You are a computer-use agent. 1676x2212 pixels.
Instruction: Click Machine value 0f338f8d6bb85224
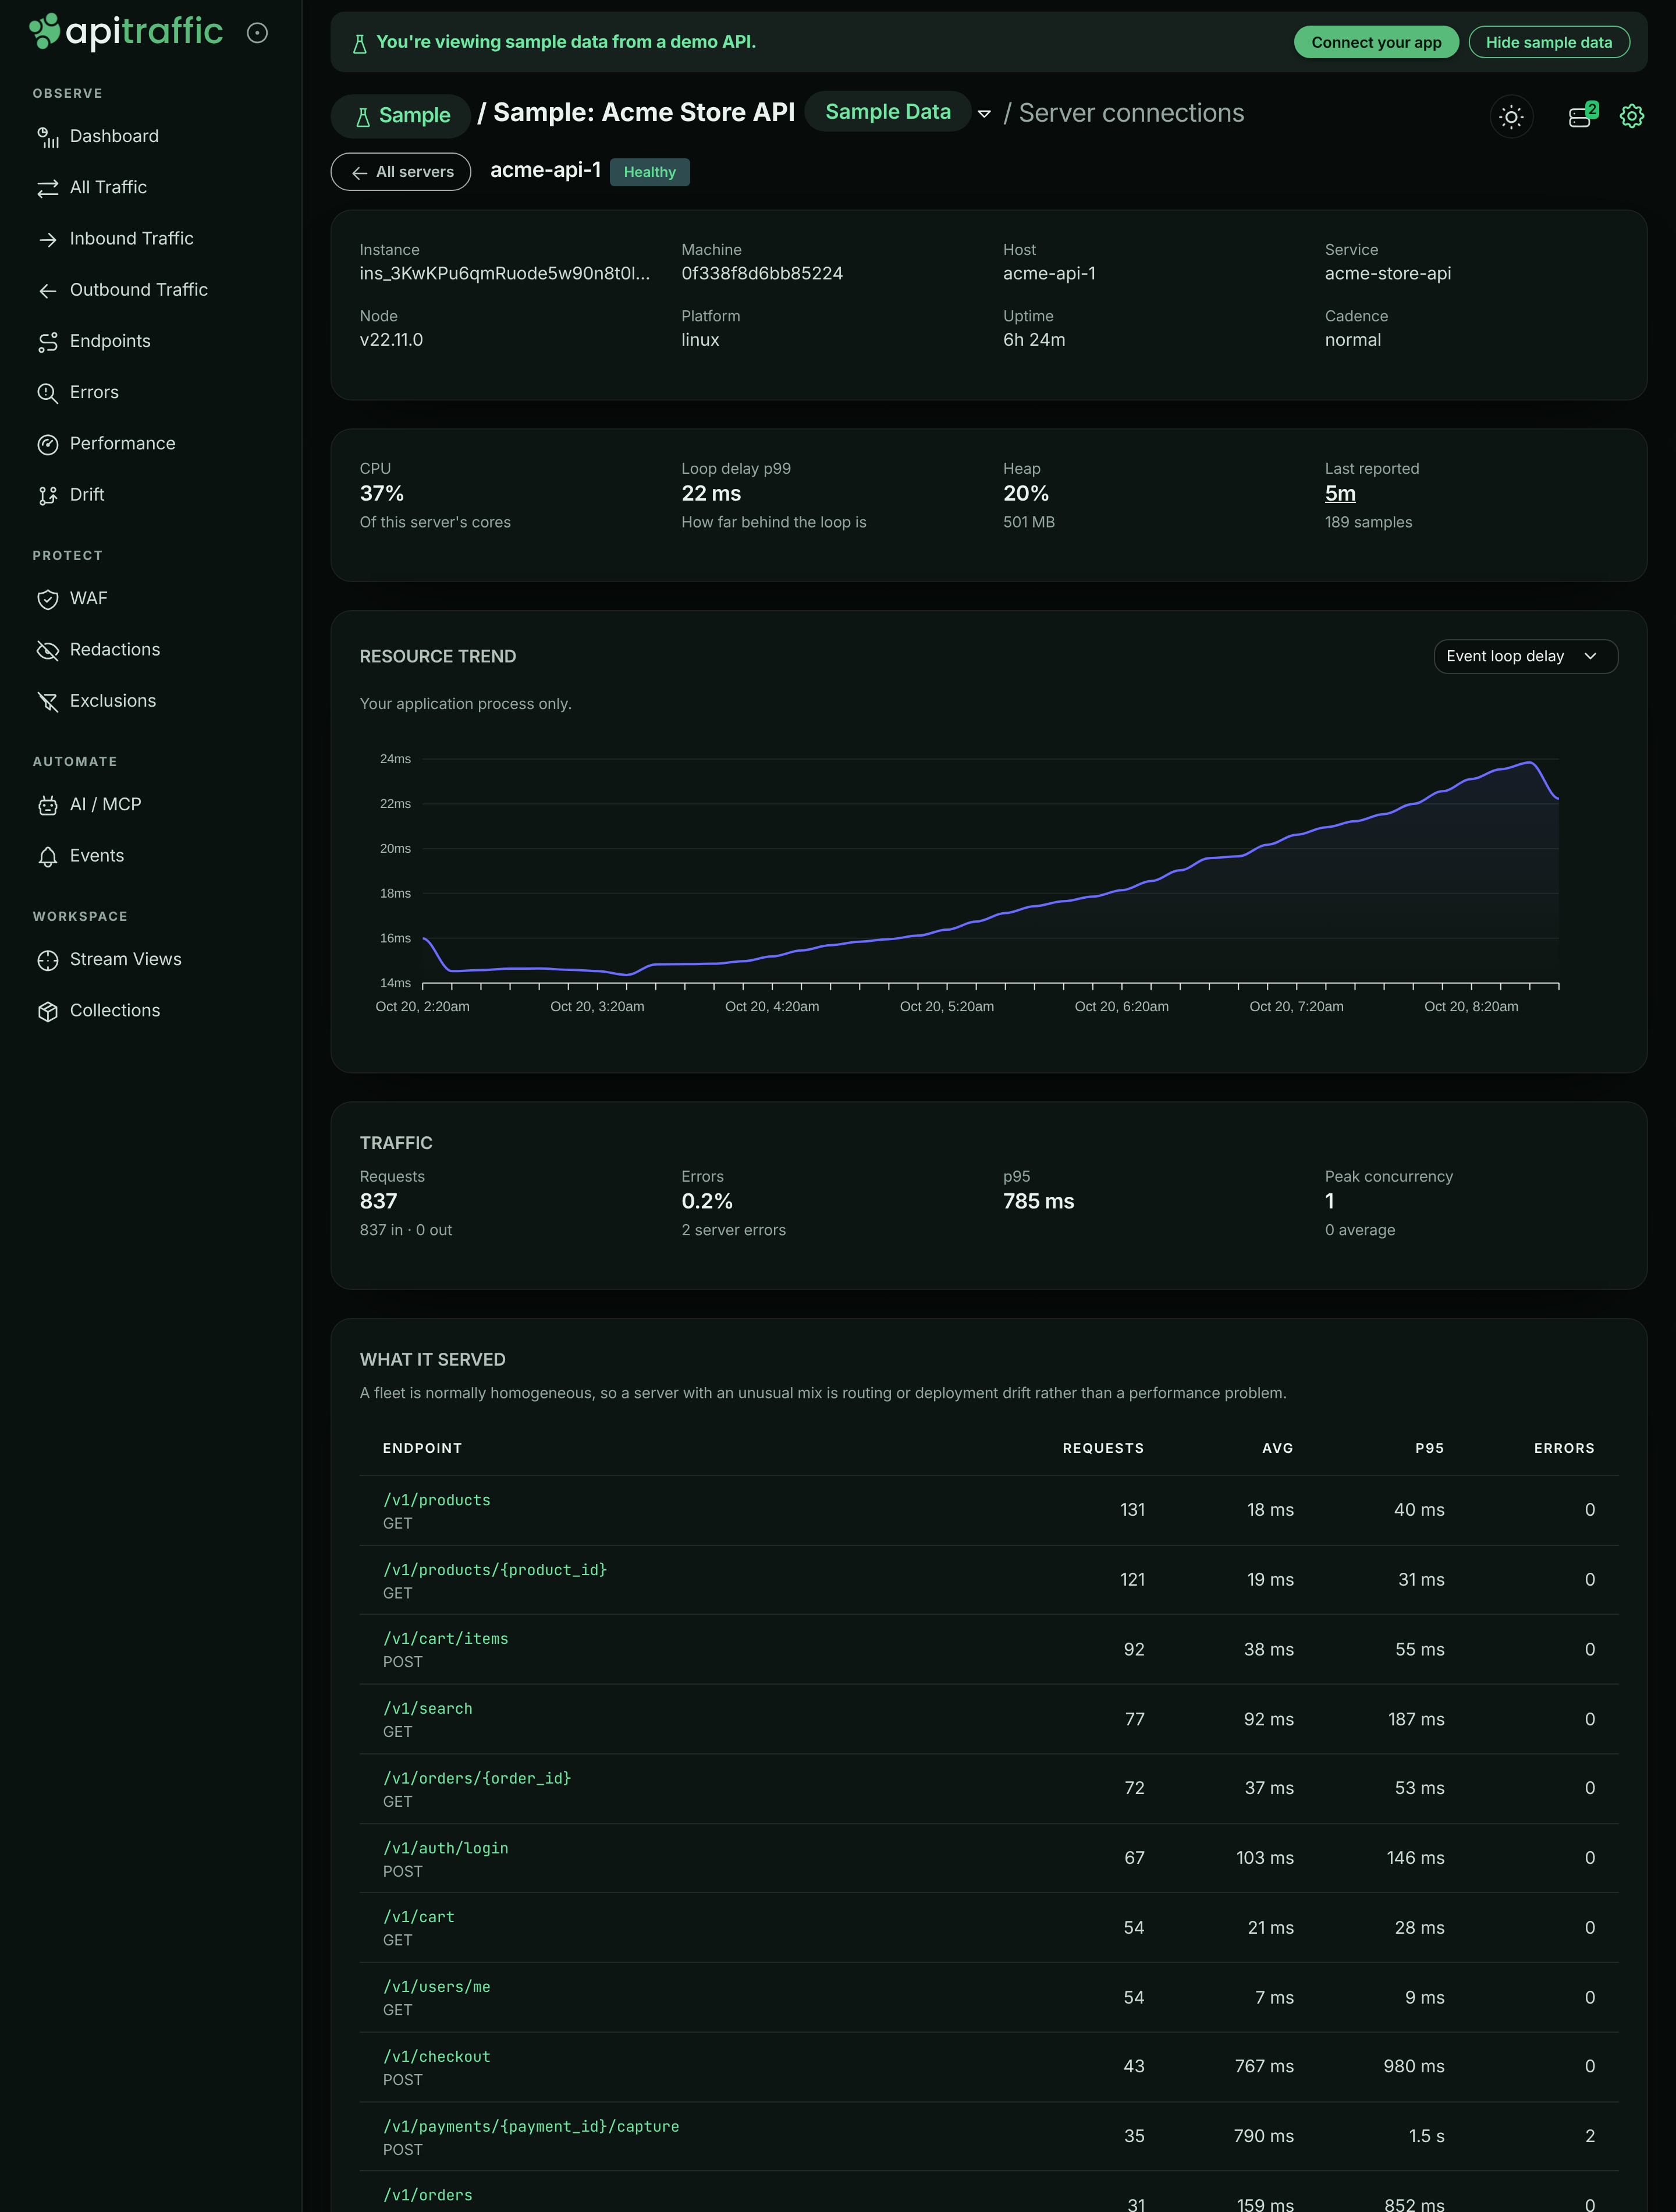coord(762,273)
